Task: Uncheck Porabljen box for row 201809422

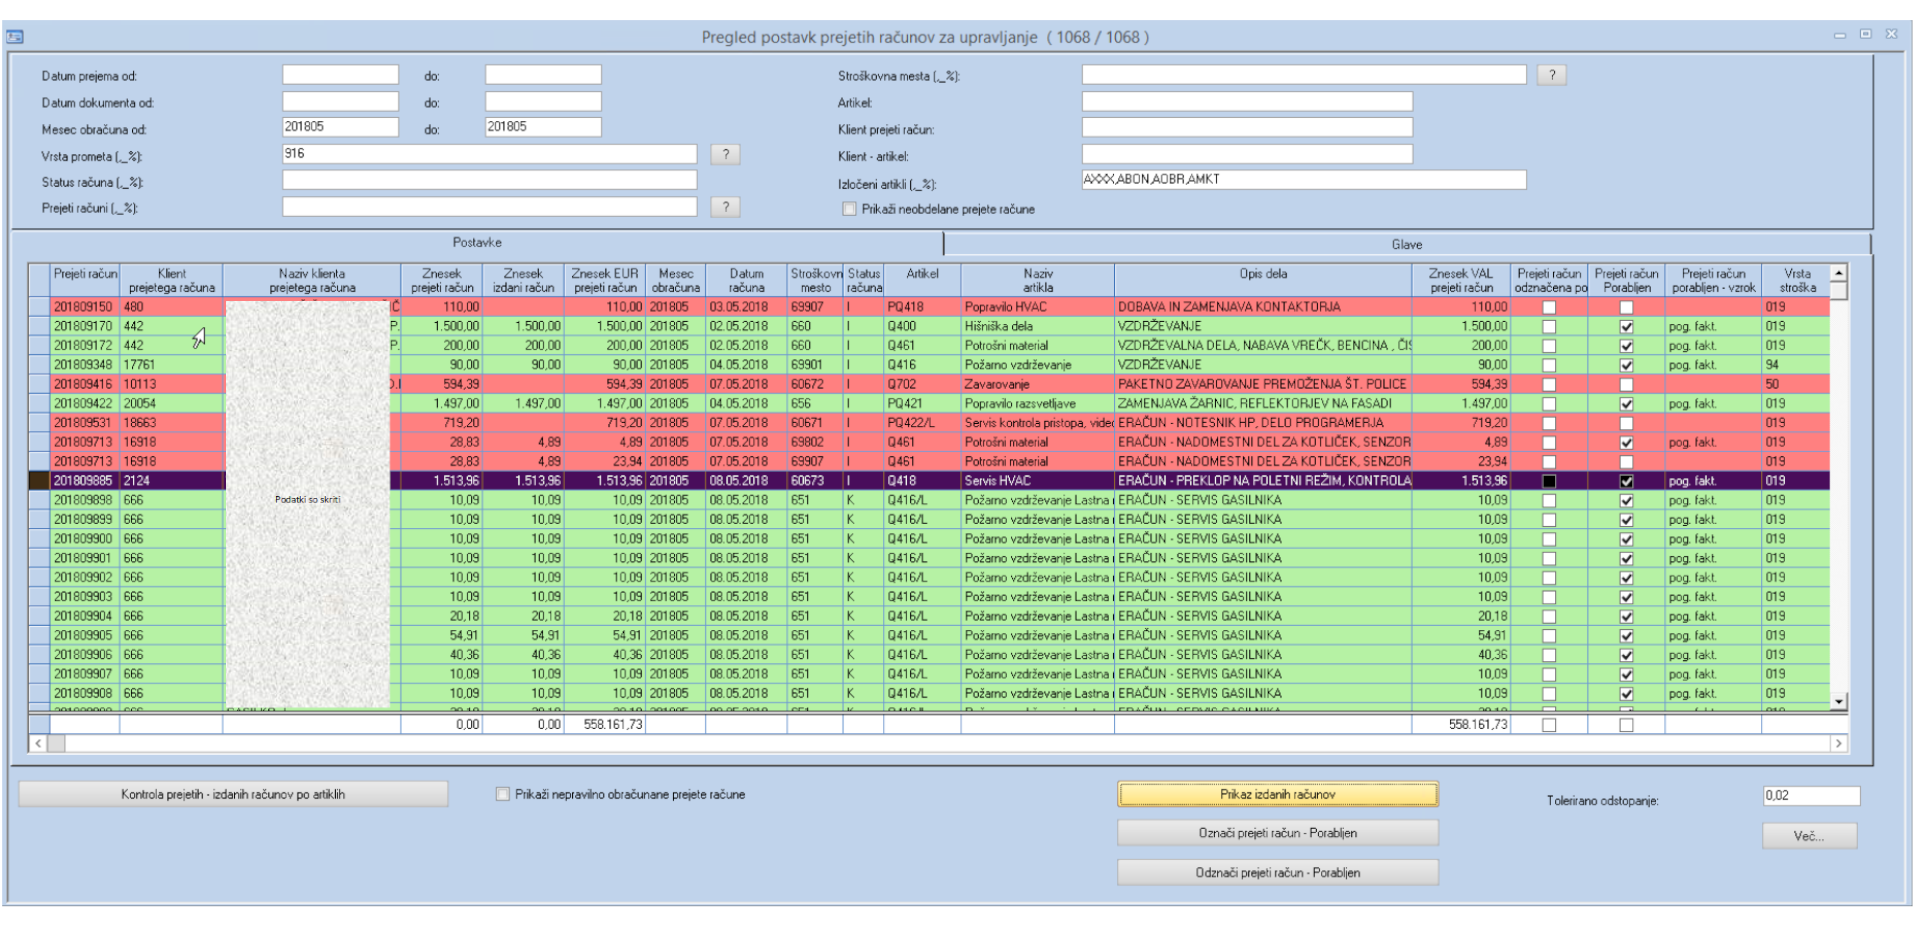Action: click(1626, 404)
